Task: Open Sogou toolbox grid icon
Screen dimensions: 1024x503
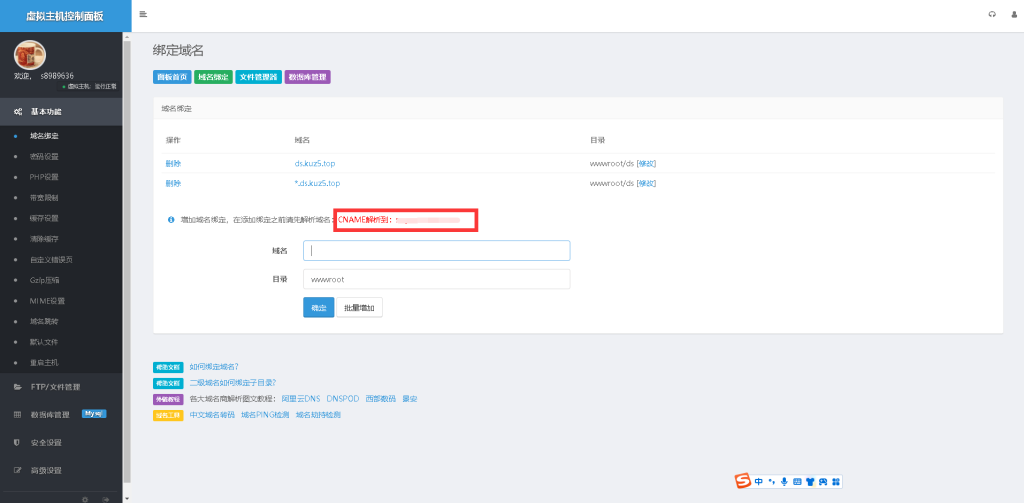Action: point(835,481)
